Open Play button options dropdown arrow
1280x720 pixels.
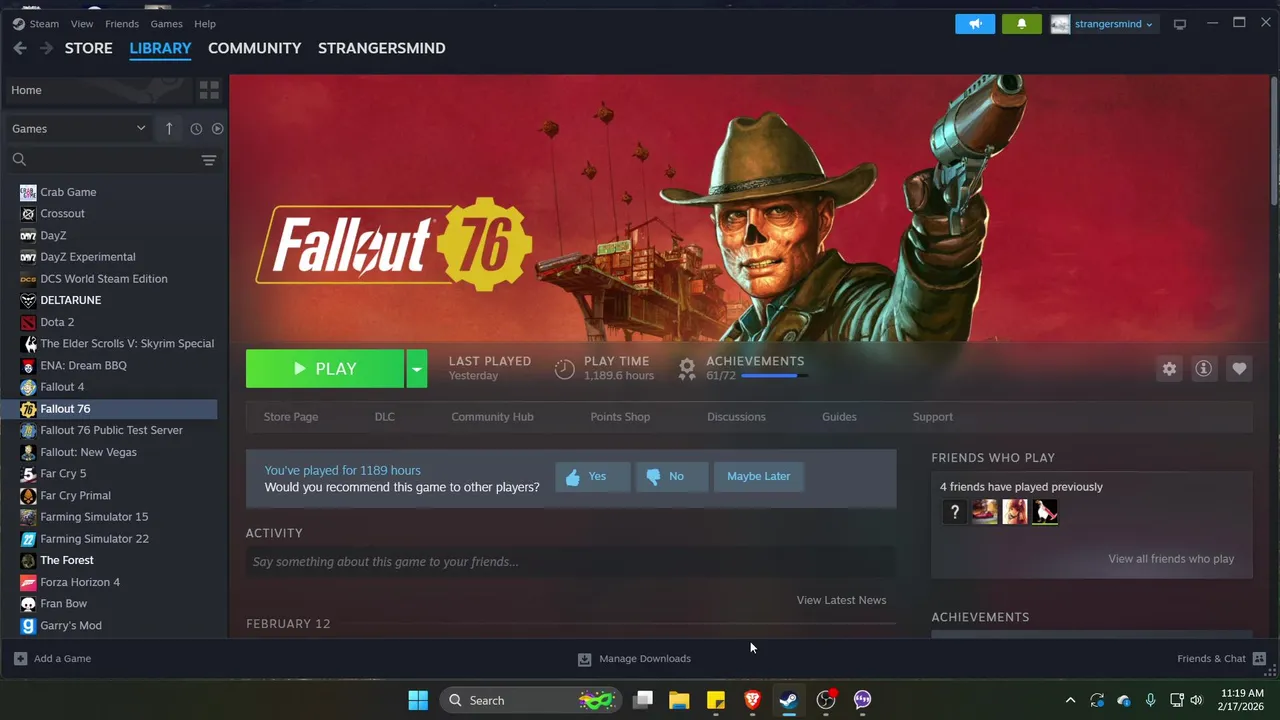click(417, 369)
